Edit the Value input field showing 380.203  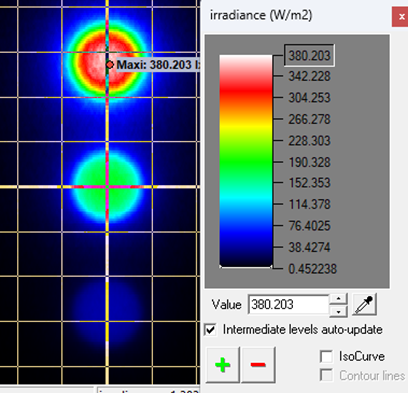click(x=289, y=304)
